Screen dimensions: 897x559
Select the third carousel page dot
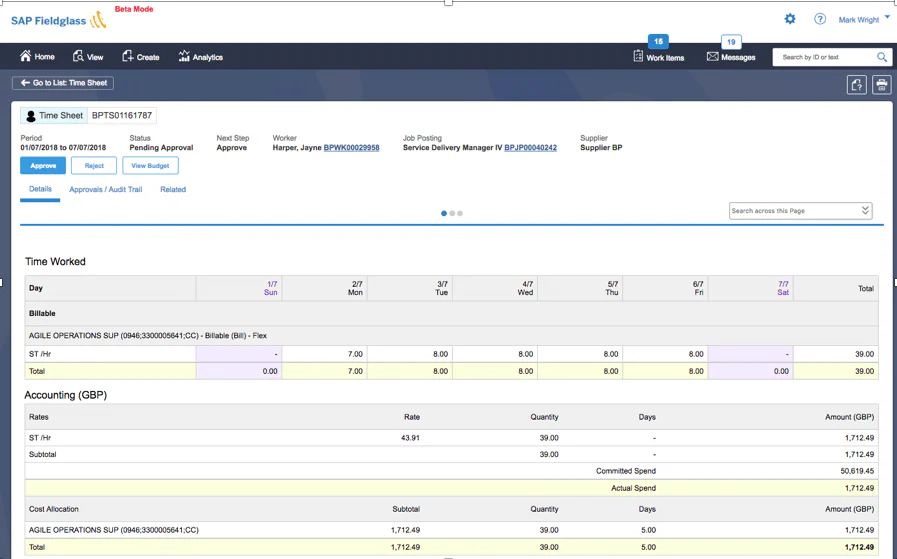[x=460, y=213]
